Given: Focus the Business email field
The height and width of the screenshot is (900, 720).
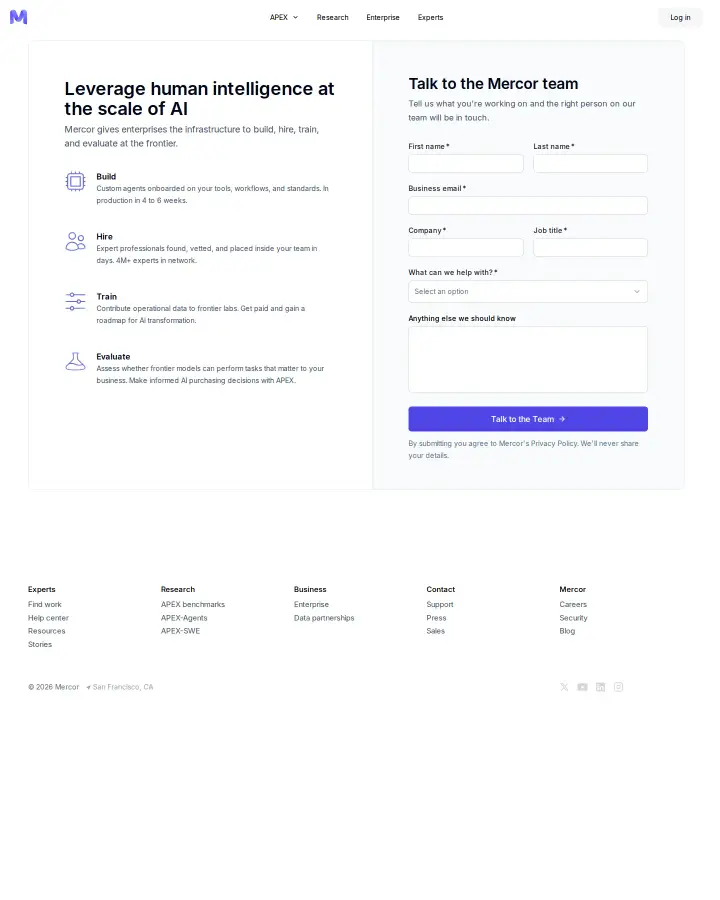Looking at the screenshot, I should [528, 205].
